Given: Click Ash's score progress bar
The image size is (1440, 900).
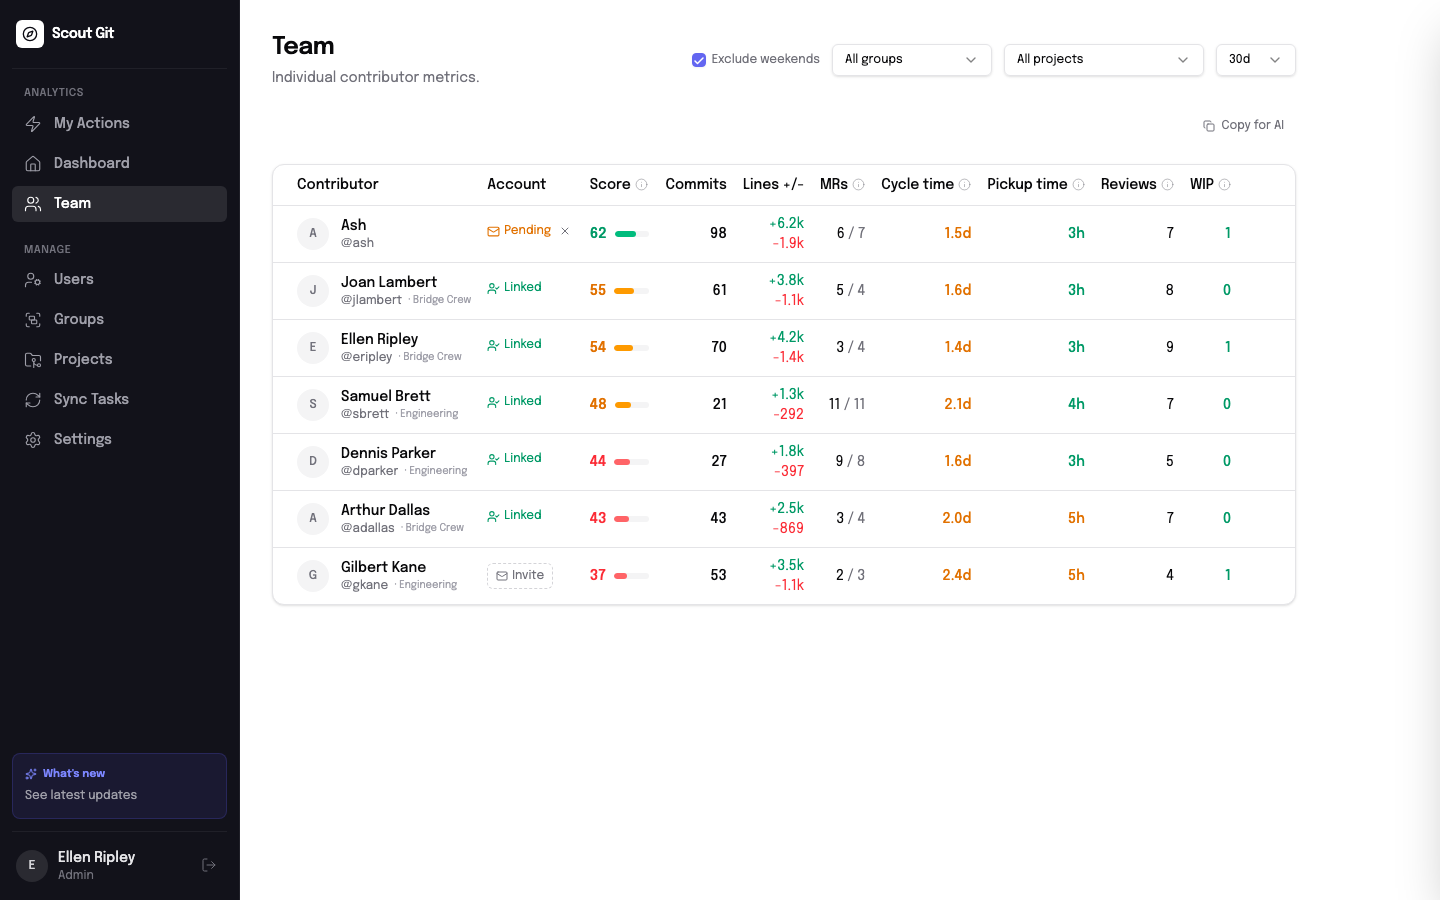Looking at the screenshot, I should click(629, 232).
